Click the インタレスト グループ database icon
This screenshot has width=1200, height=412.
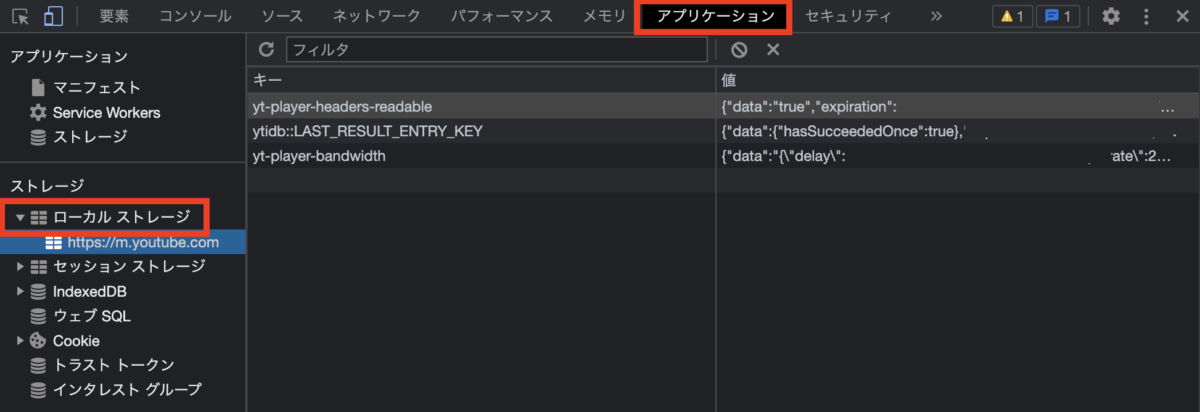[38, 390]
